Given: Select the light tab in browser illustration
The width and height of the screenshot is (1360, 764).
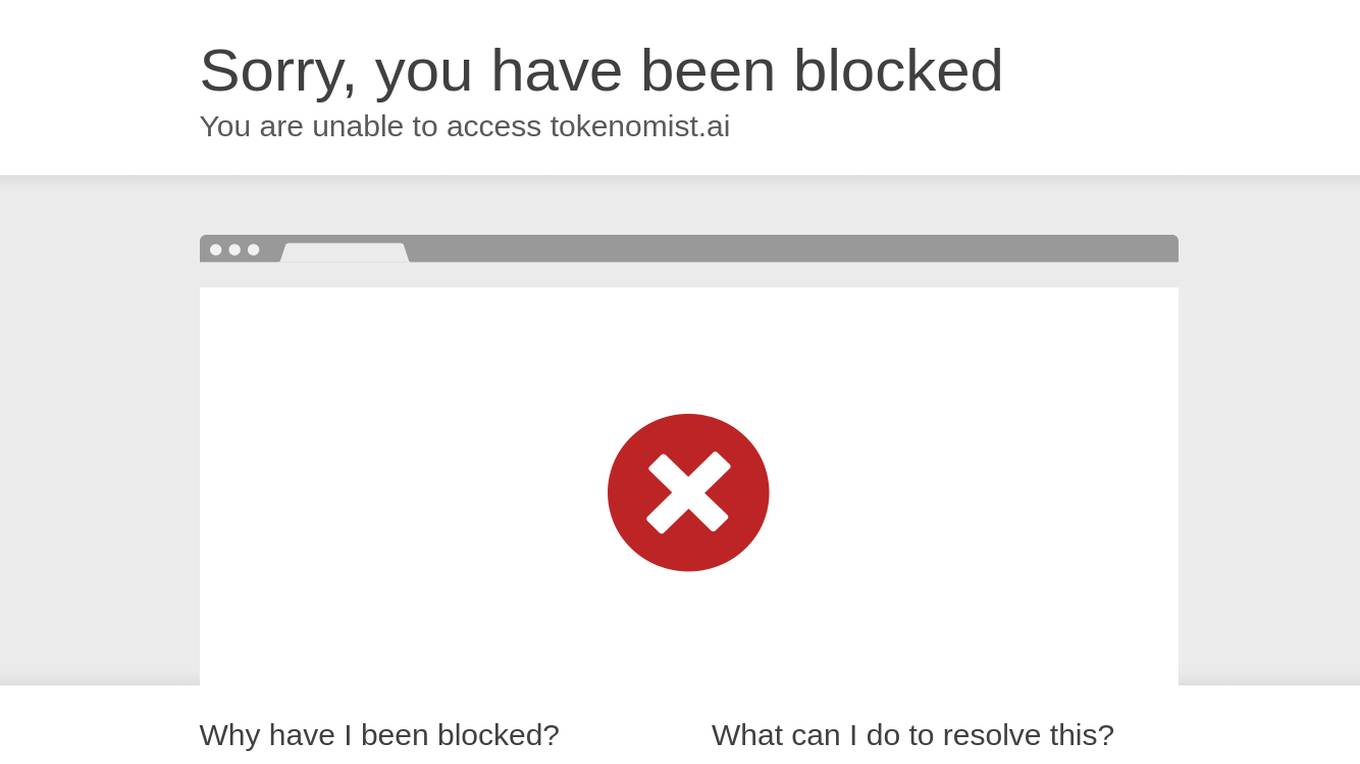Looking at the screenshot, I should pos(344,253).
